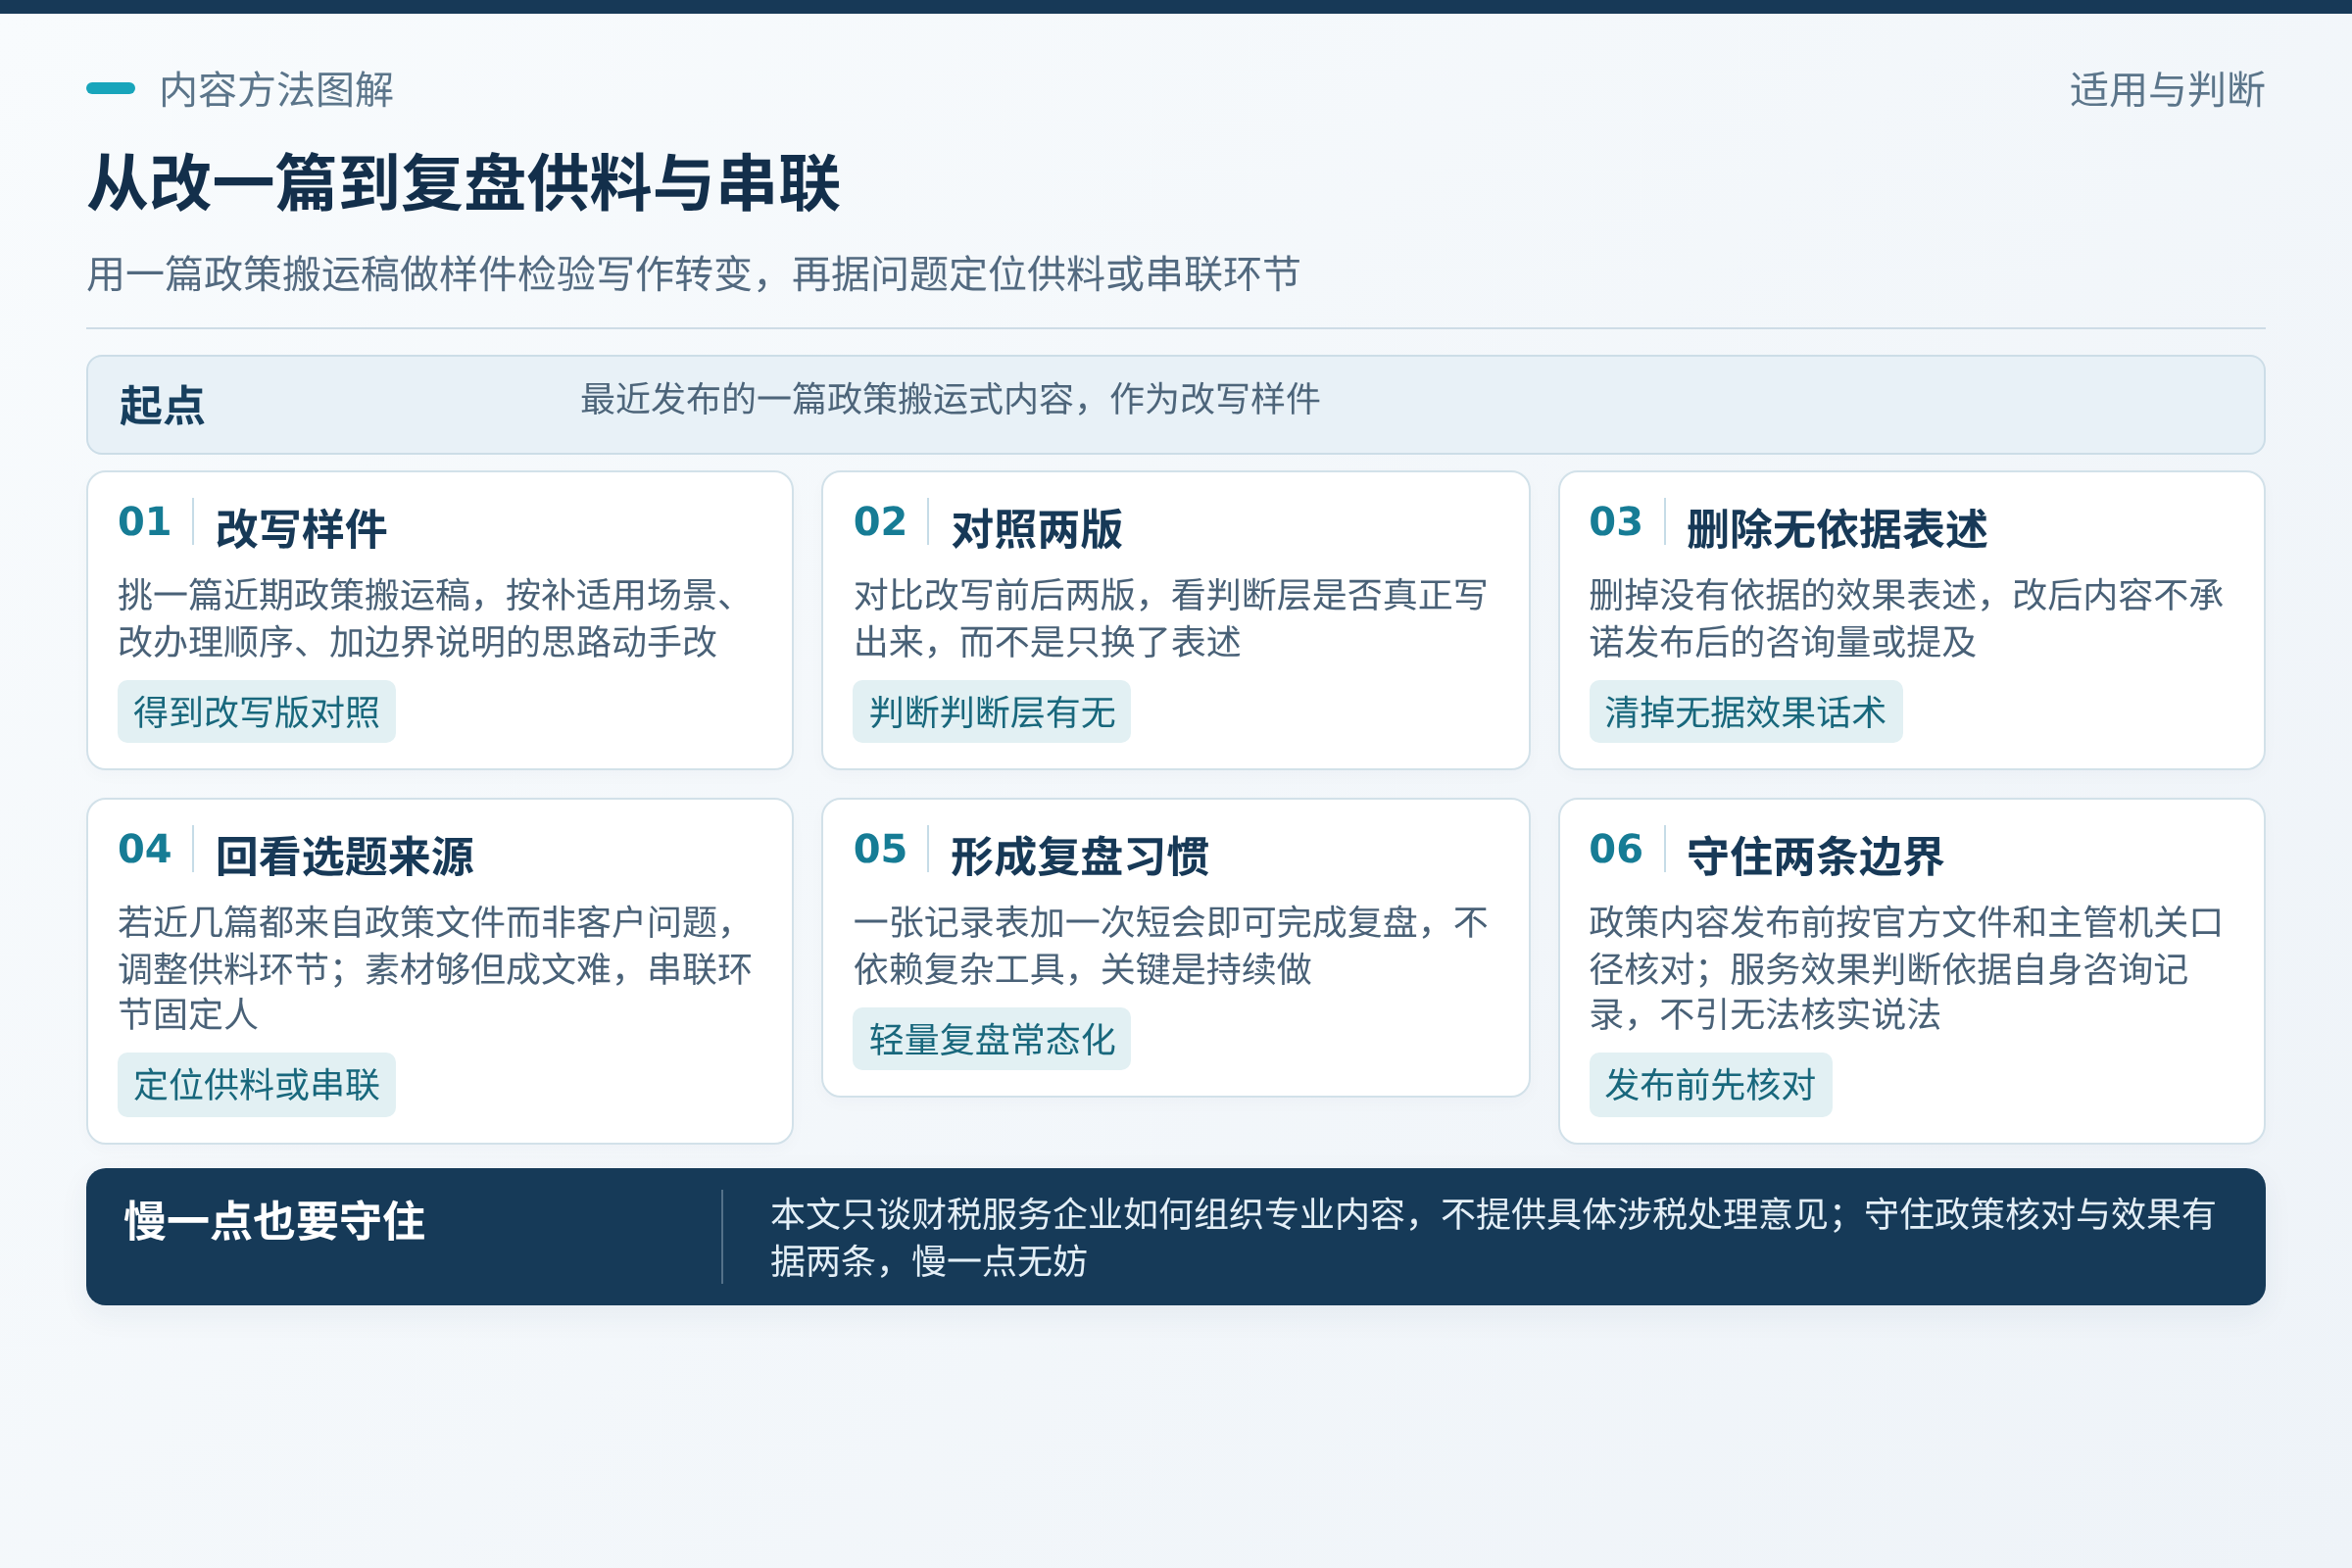The image size is (2352, 1568).
Task: Select the 对照两版 card heading
Action: pyautogui.click(x=1037, y=529)
